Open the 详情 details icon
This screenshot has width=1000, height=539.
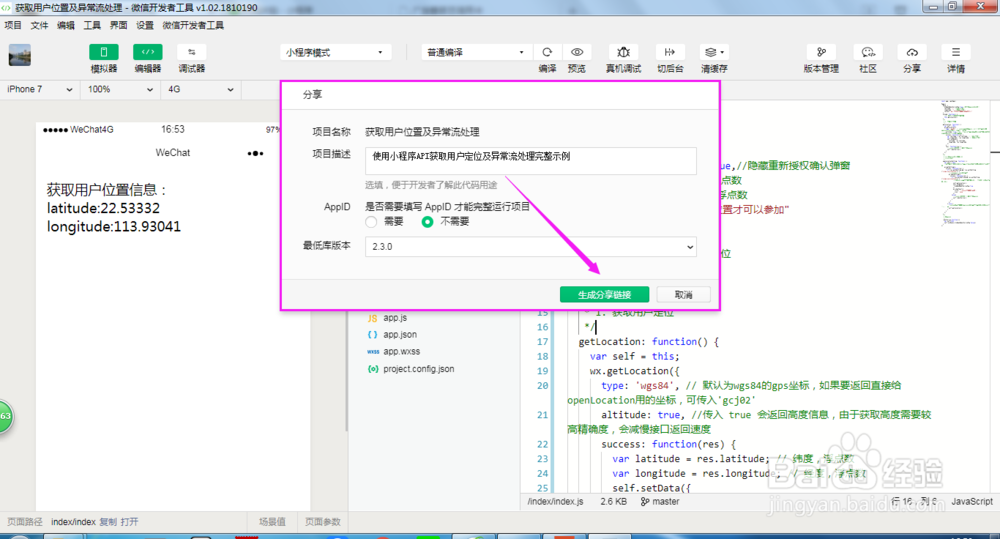[x=955, y=52]
